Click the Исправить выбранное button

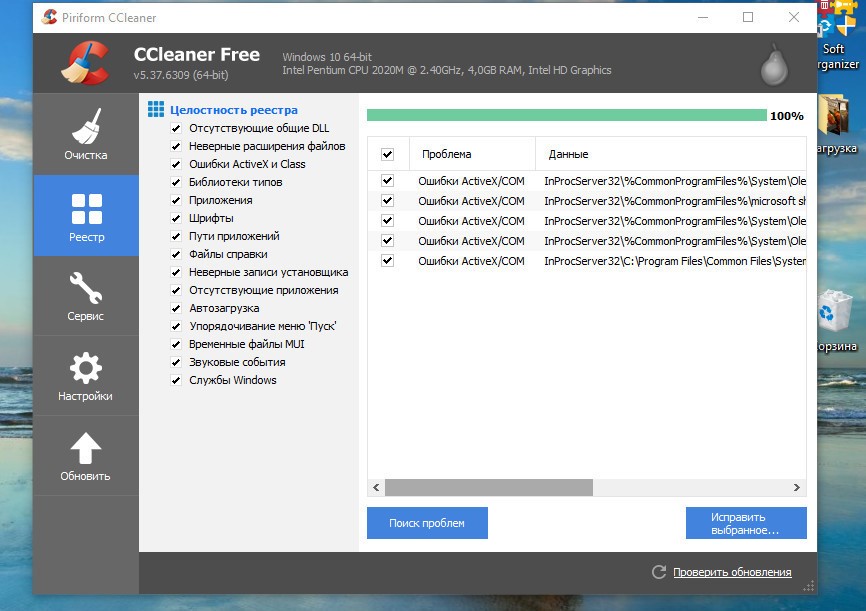tap(745, 523)
